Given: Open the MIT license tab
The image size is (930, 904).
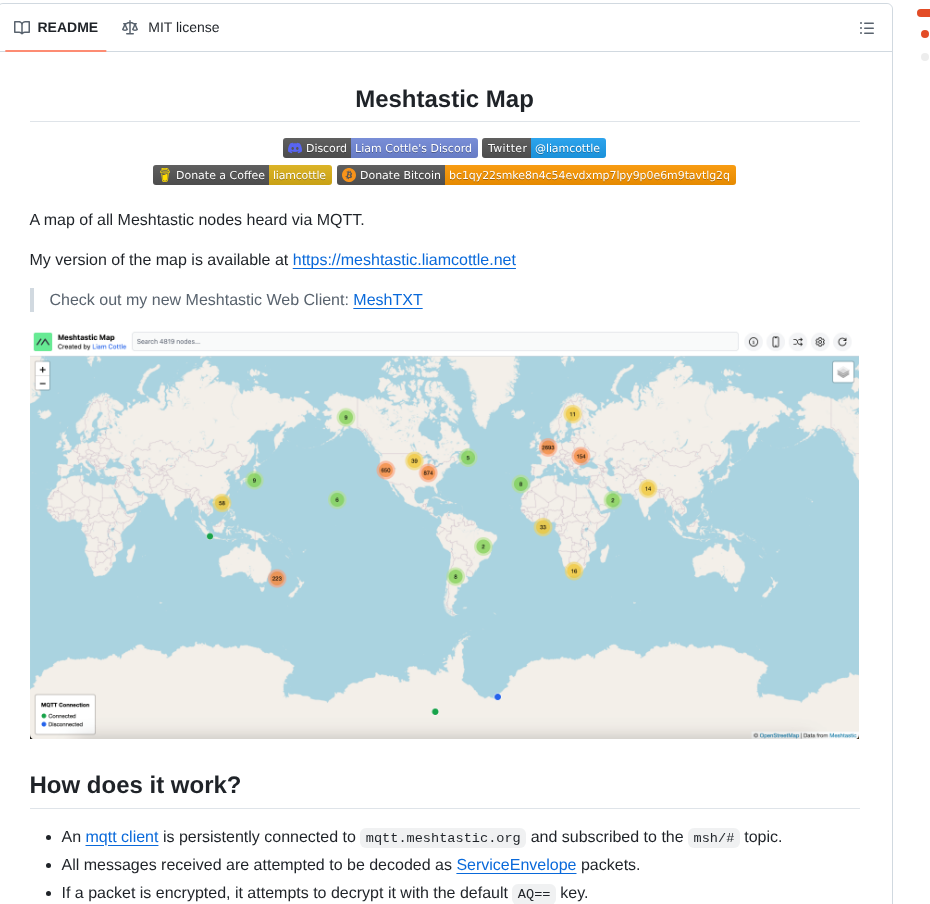Looking at the screenshot, I should pos(170,28).
